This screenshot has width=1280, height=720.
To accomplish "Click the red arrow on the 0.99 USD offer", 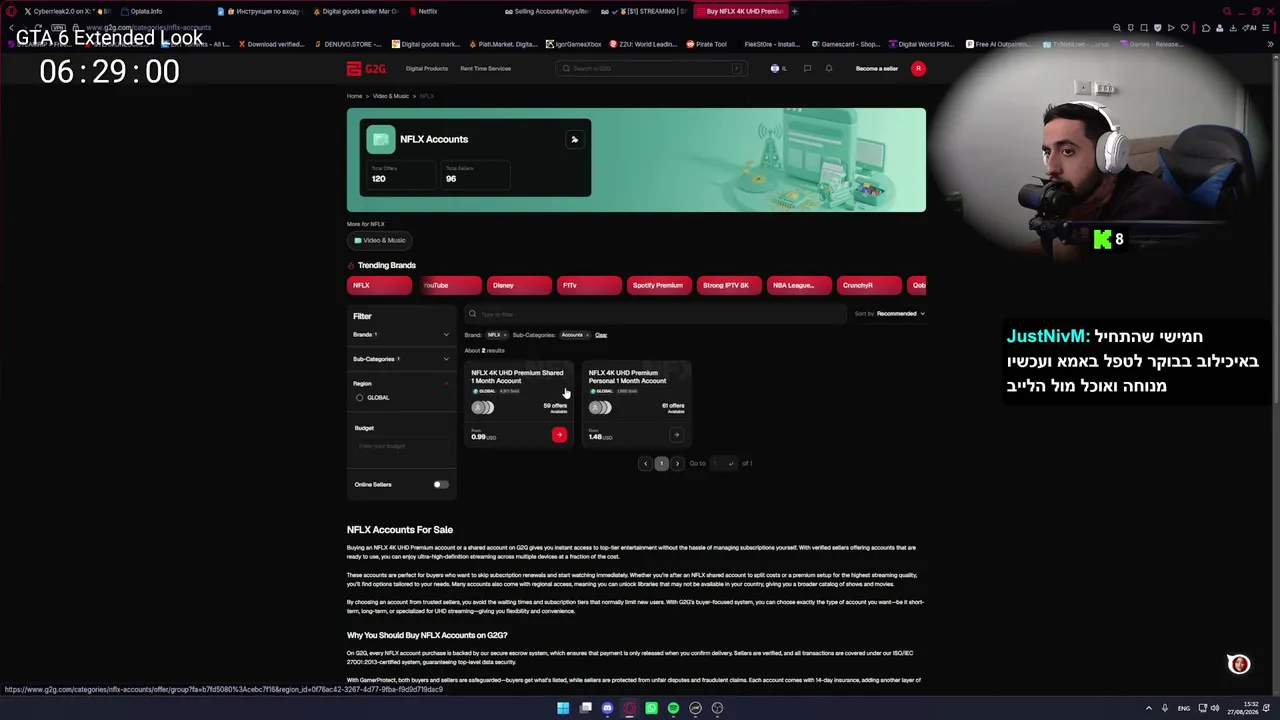I will click(559, 435).
